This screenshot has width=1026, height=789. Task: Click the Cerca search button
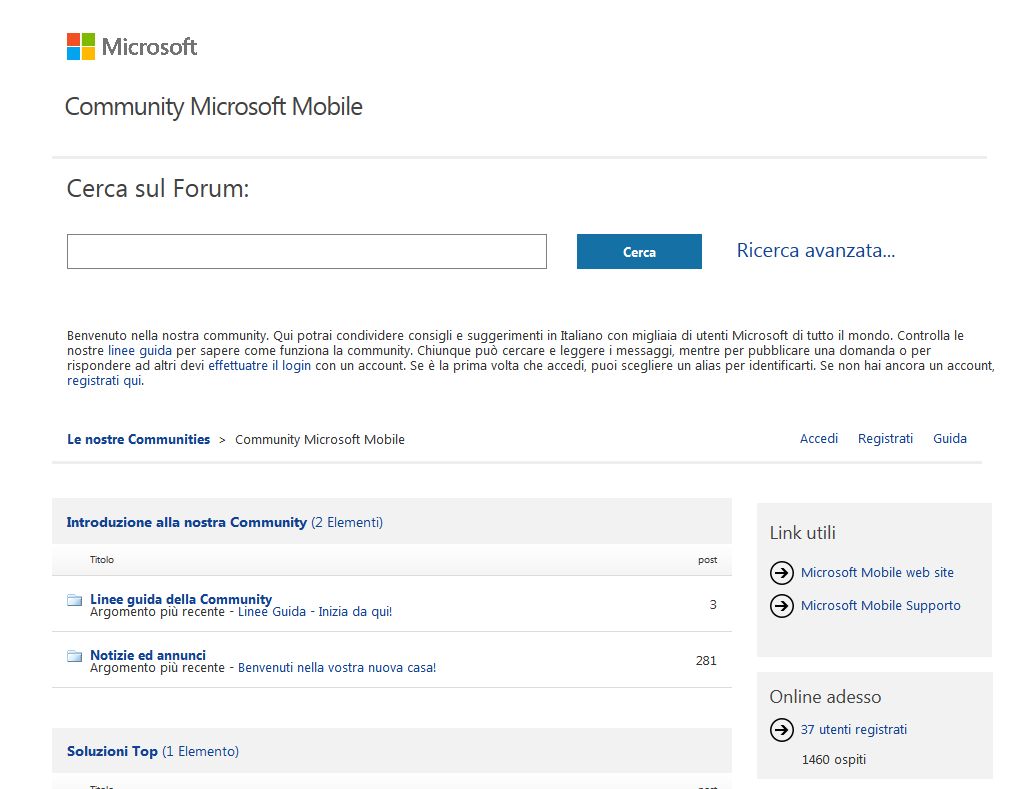tap(639, 251)
